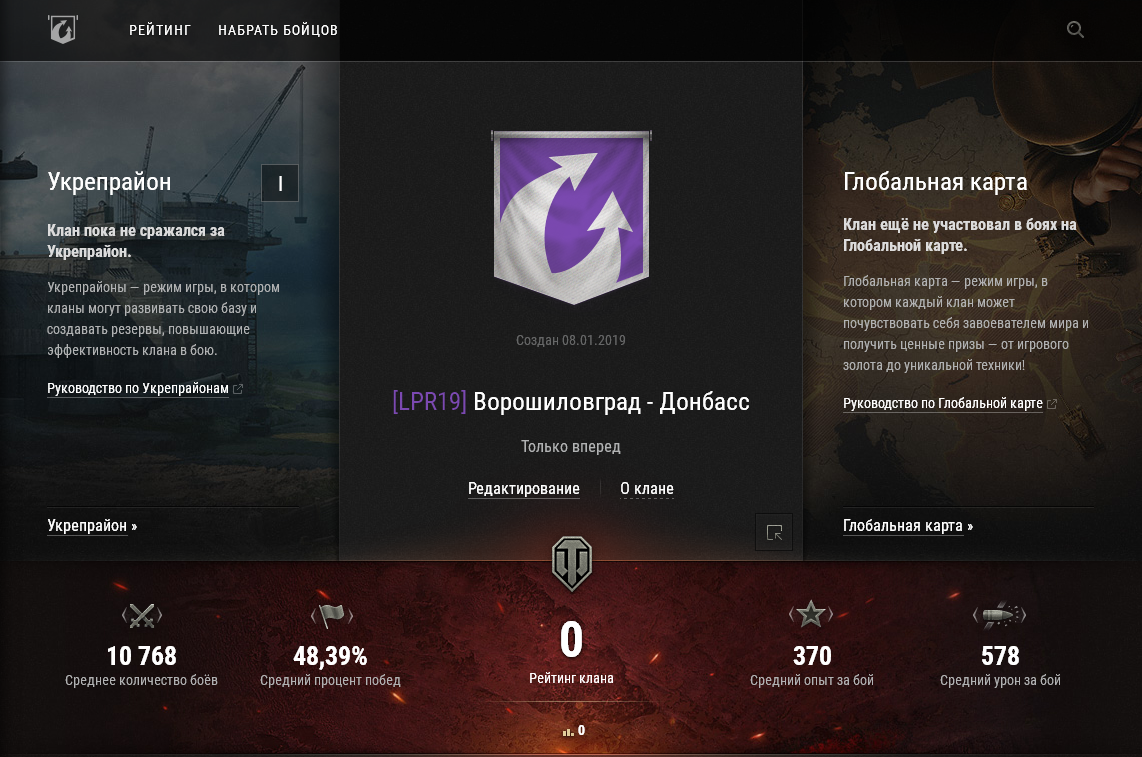Click the Рейтинг клана label
Viewport: 1142px width, 757px height.
(571, 678)
